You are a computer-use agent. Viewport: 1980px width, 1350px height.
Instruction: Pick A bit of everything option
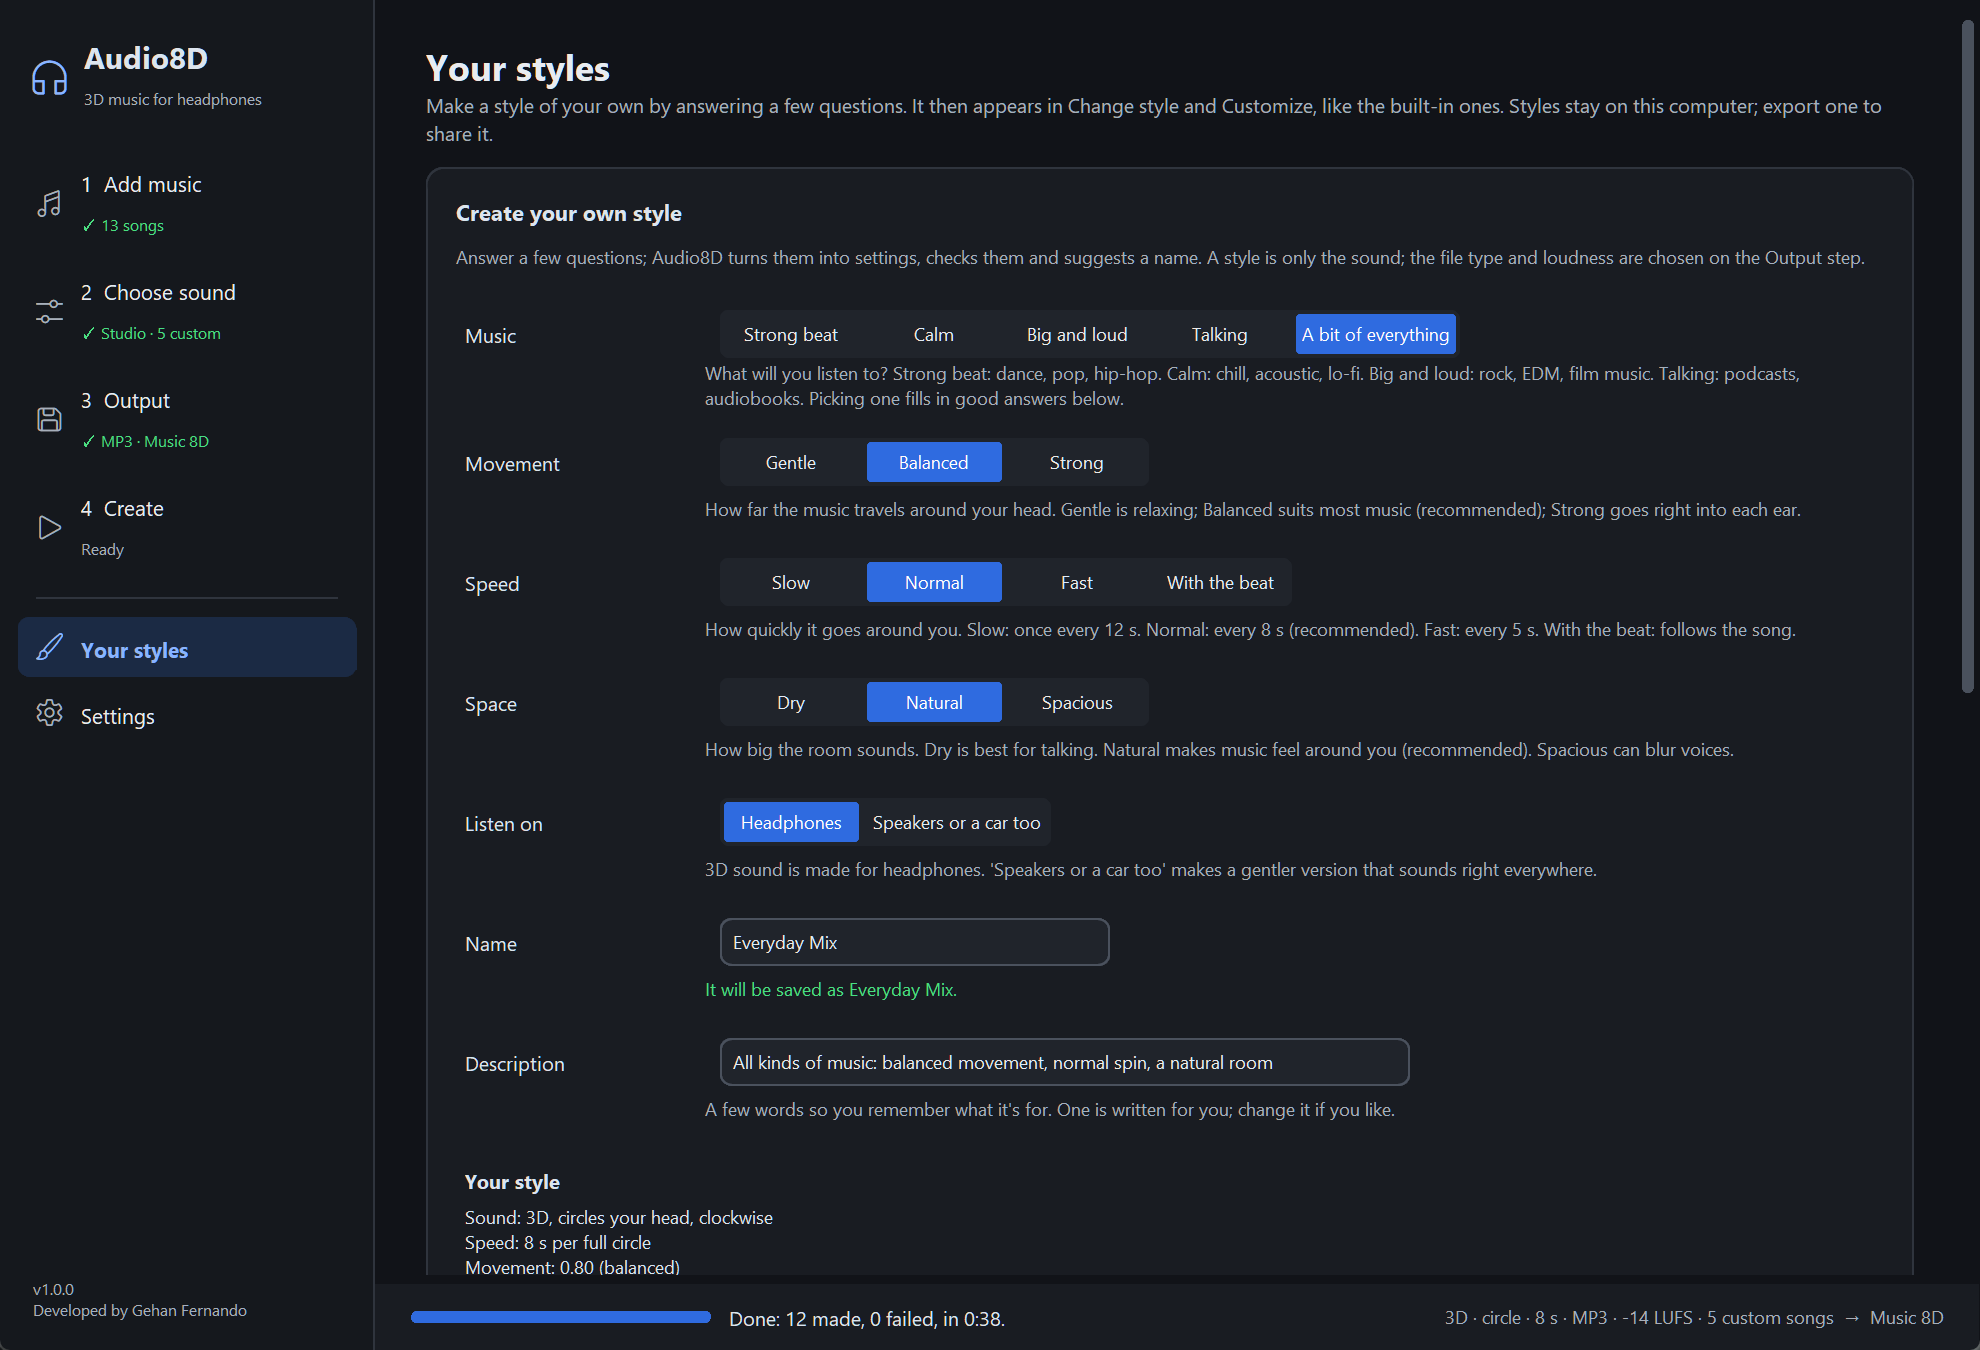pyautogui.click(x=1375, y=335)
